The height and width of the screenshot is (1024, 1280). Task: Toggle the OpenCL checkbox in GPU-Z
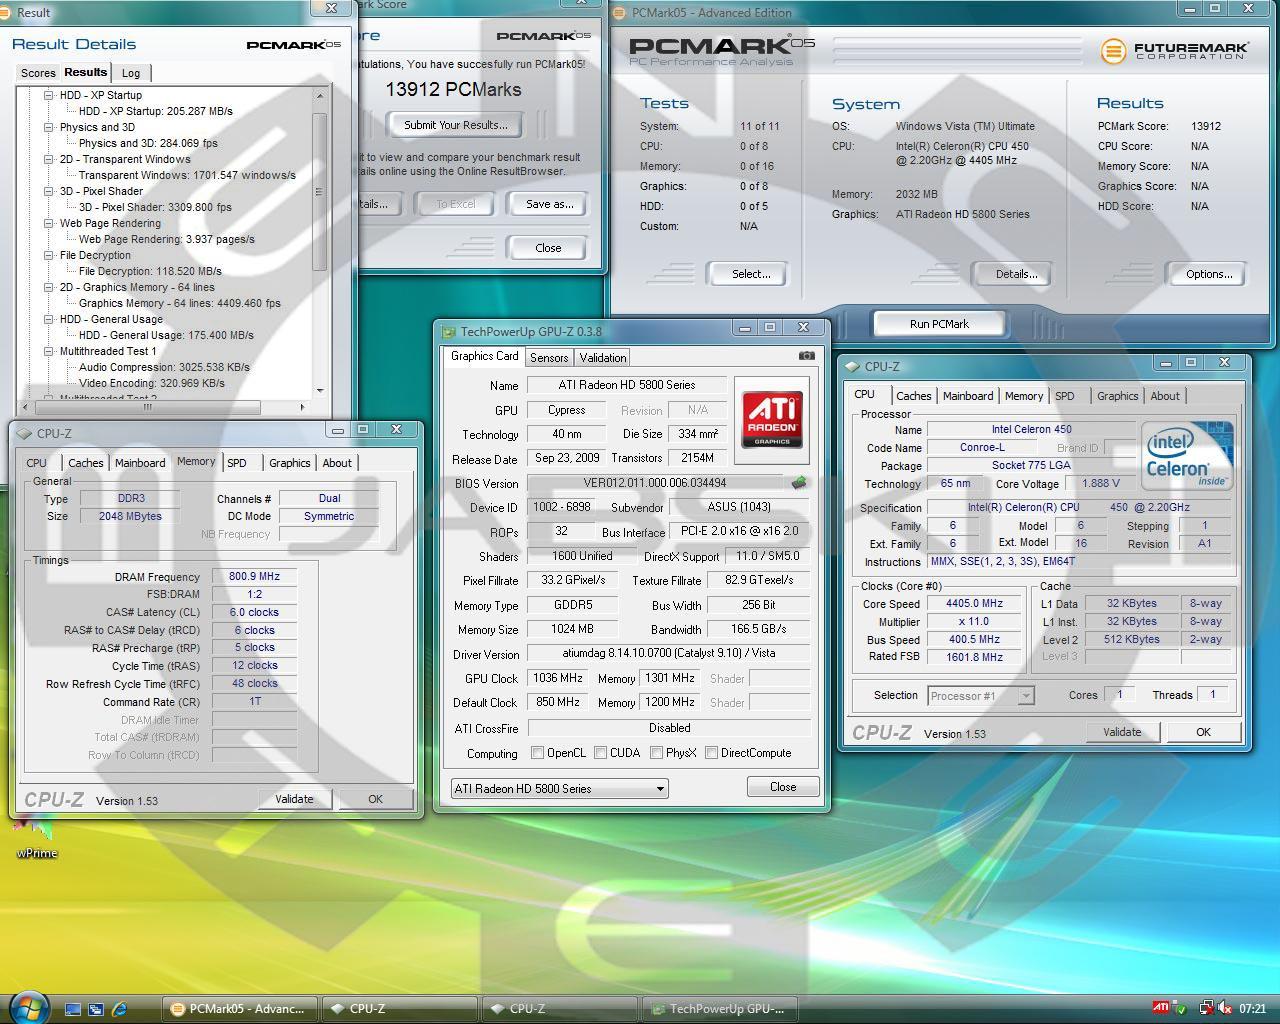538,753
